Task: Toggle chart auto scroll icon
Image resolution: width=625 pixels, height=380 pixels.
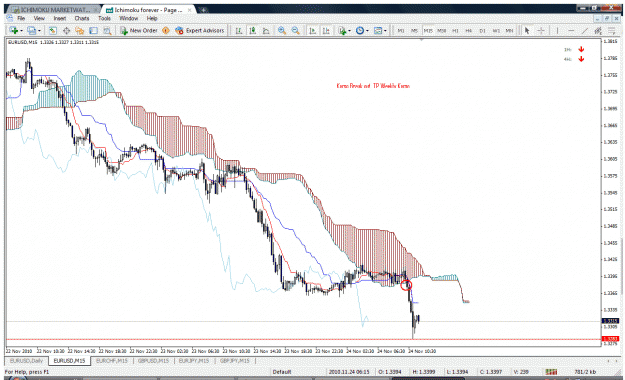Action: (312, 30)
